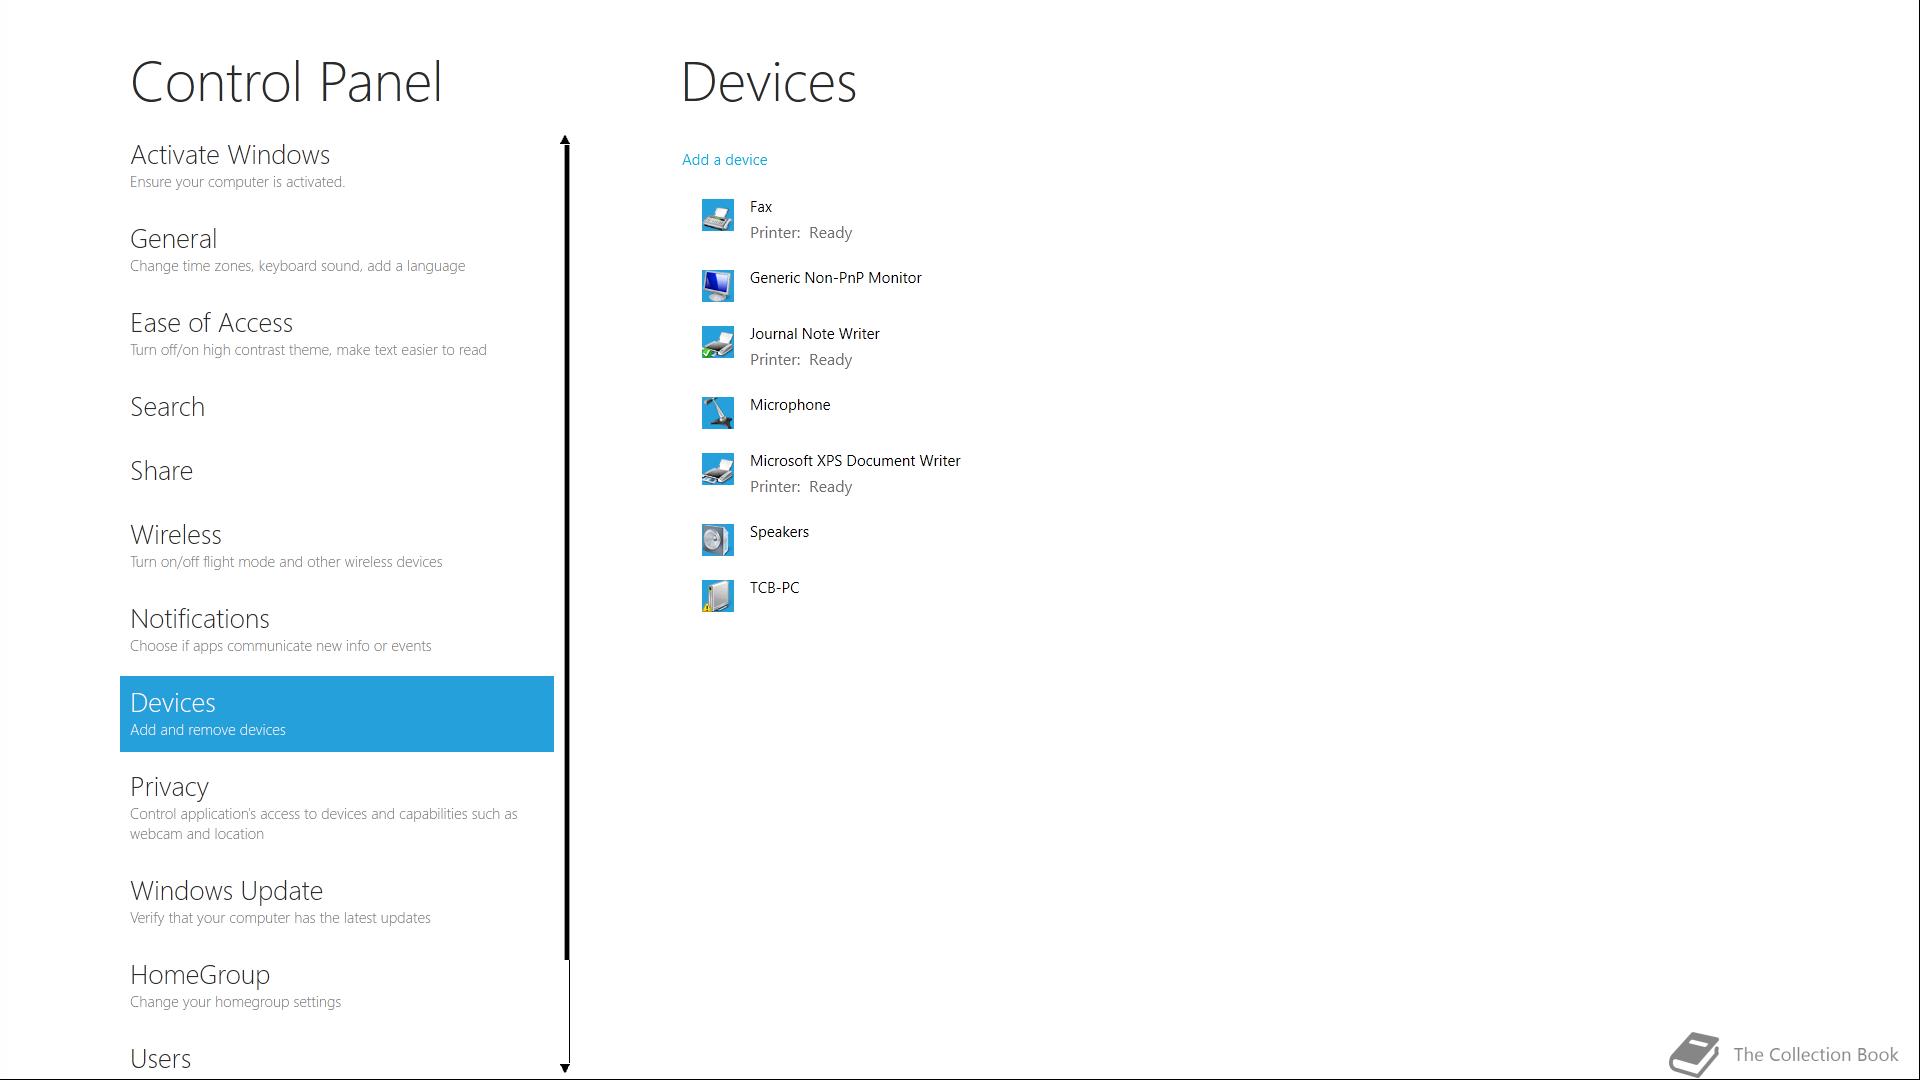Viewport: 1920px width, 1080px height.
Task: Select the Fax device name
Action: click(761, 207)
